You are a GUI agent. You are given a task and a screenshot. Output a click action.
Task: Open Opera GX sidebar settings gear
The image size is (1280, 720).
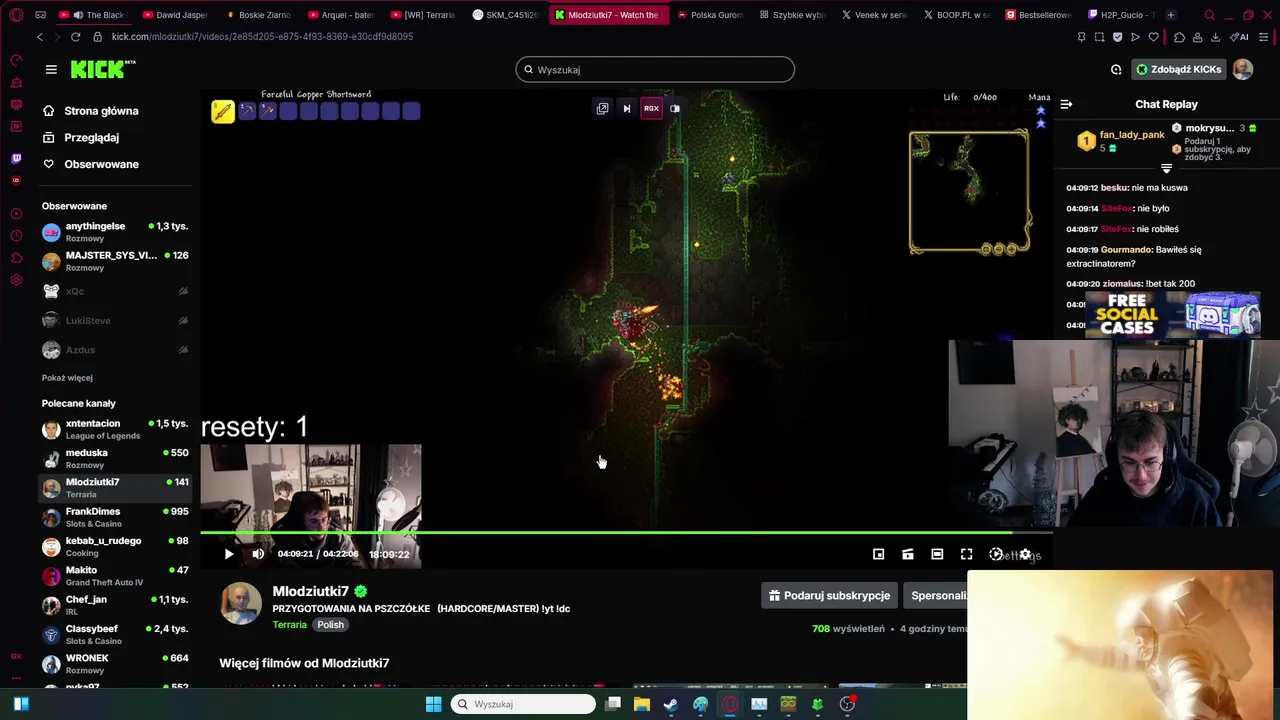pyautogui.click(x=16, y=280)
